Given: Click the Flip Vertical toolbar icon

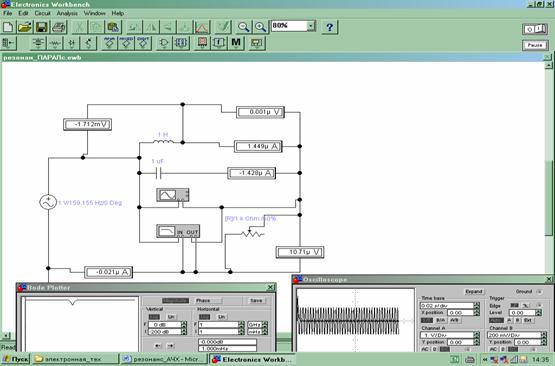Looking at the screenshot, I should click(168, 27).
